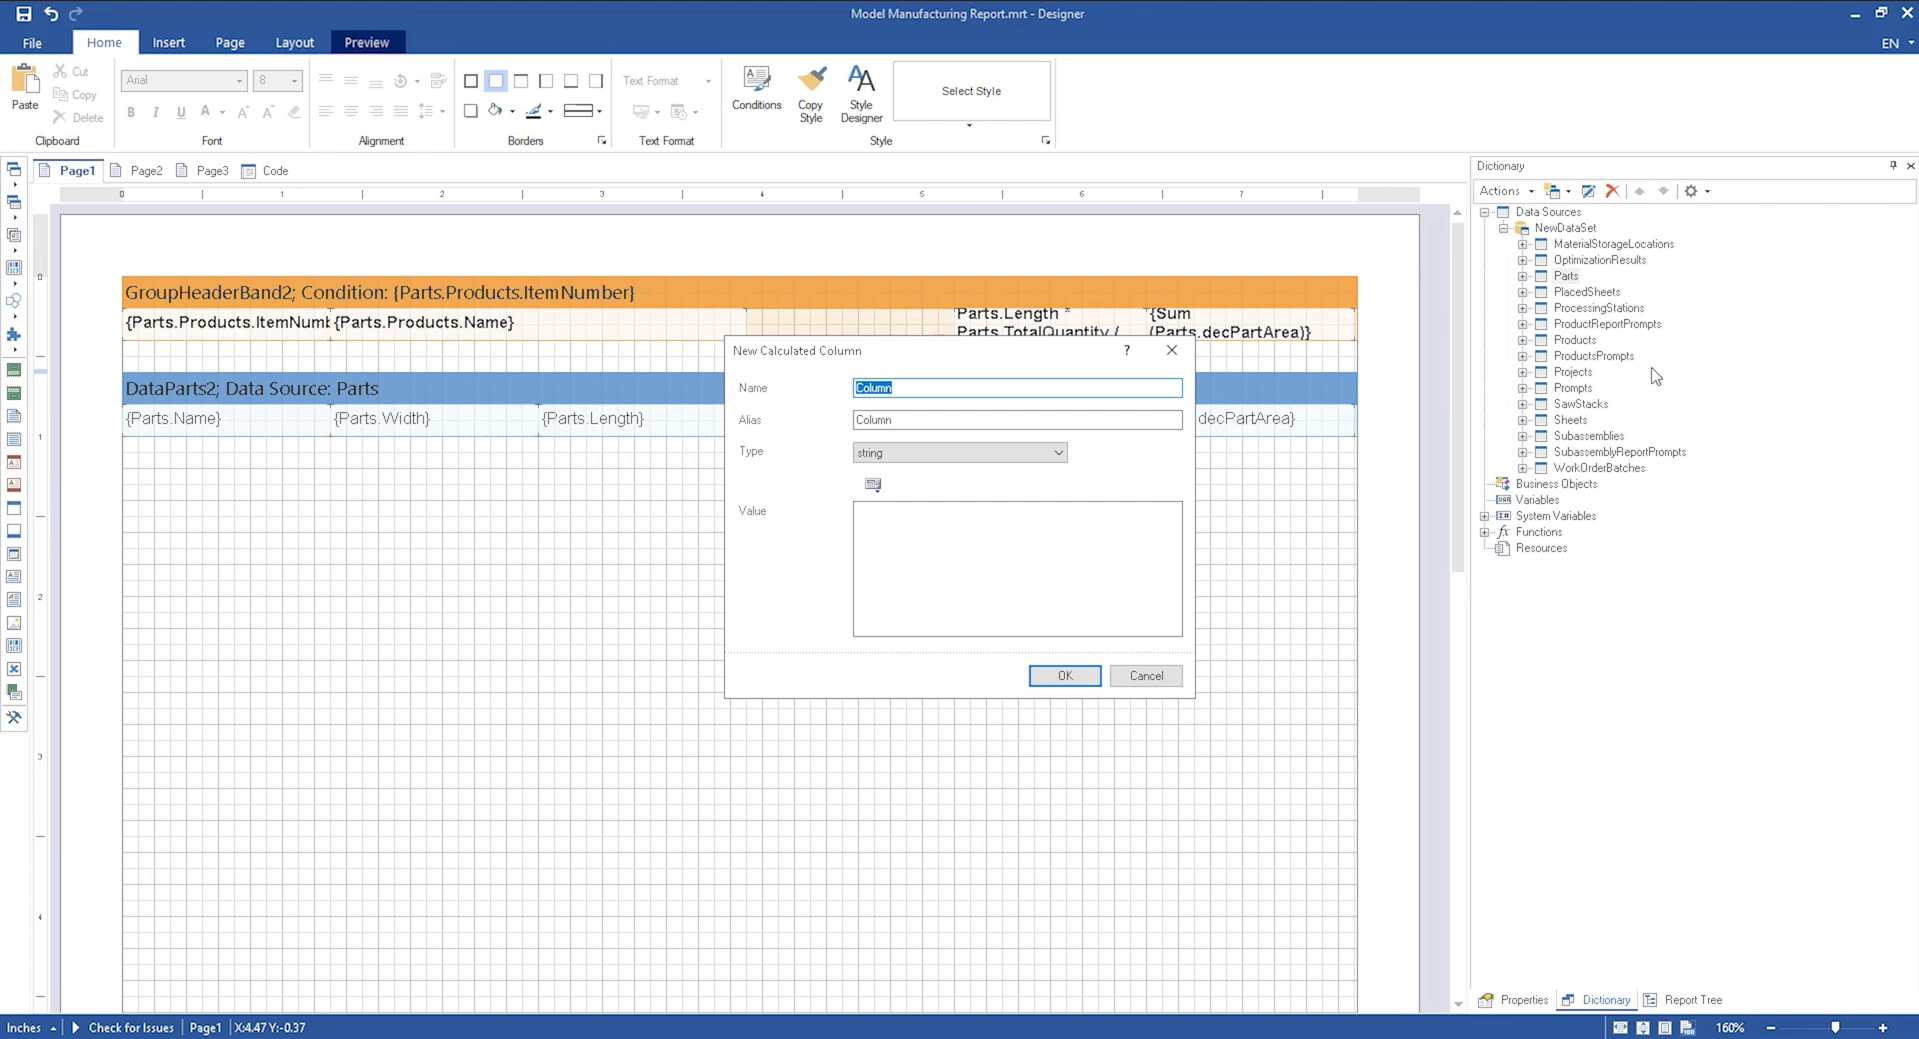
Task: Adjust the zoom slider
Action: tap(1836, 1027)
